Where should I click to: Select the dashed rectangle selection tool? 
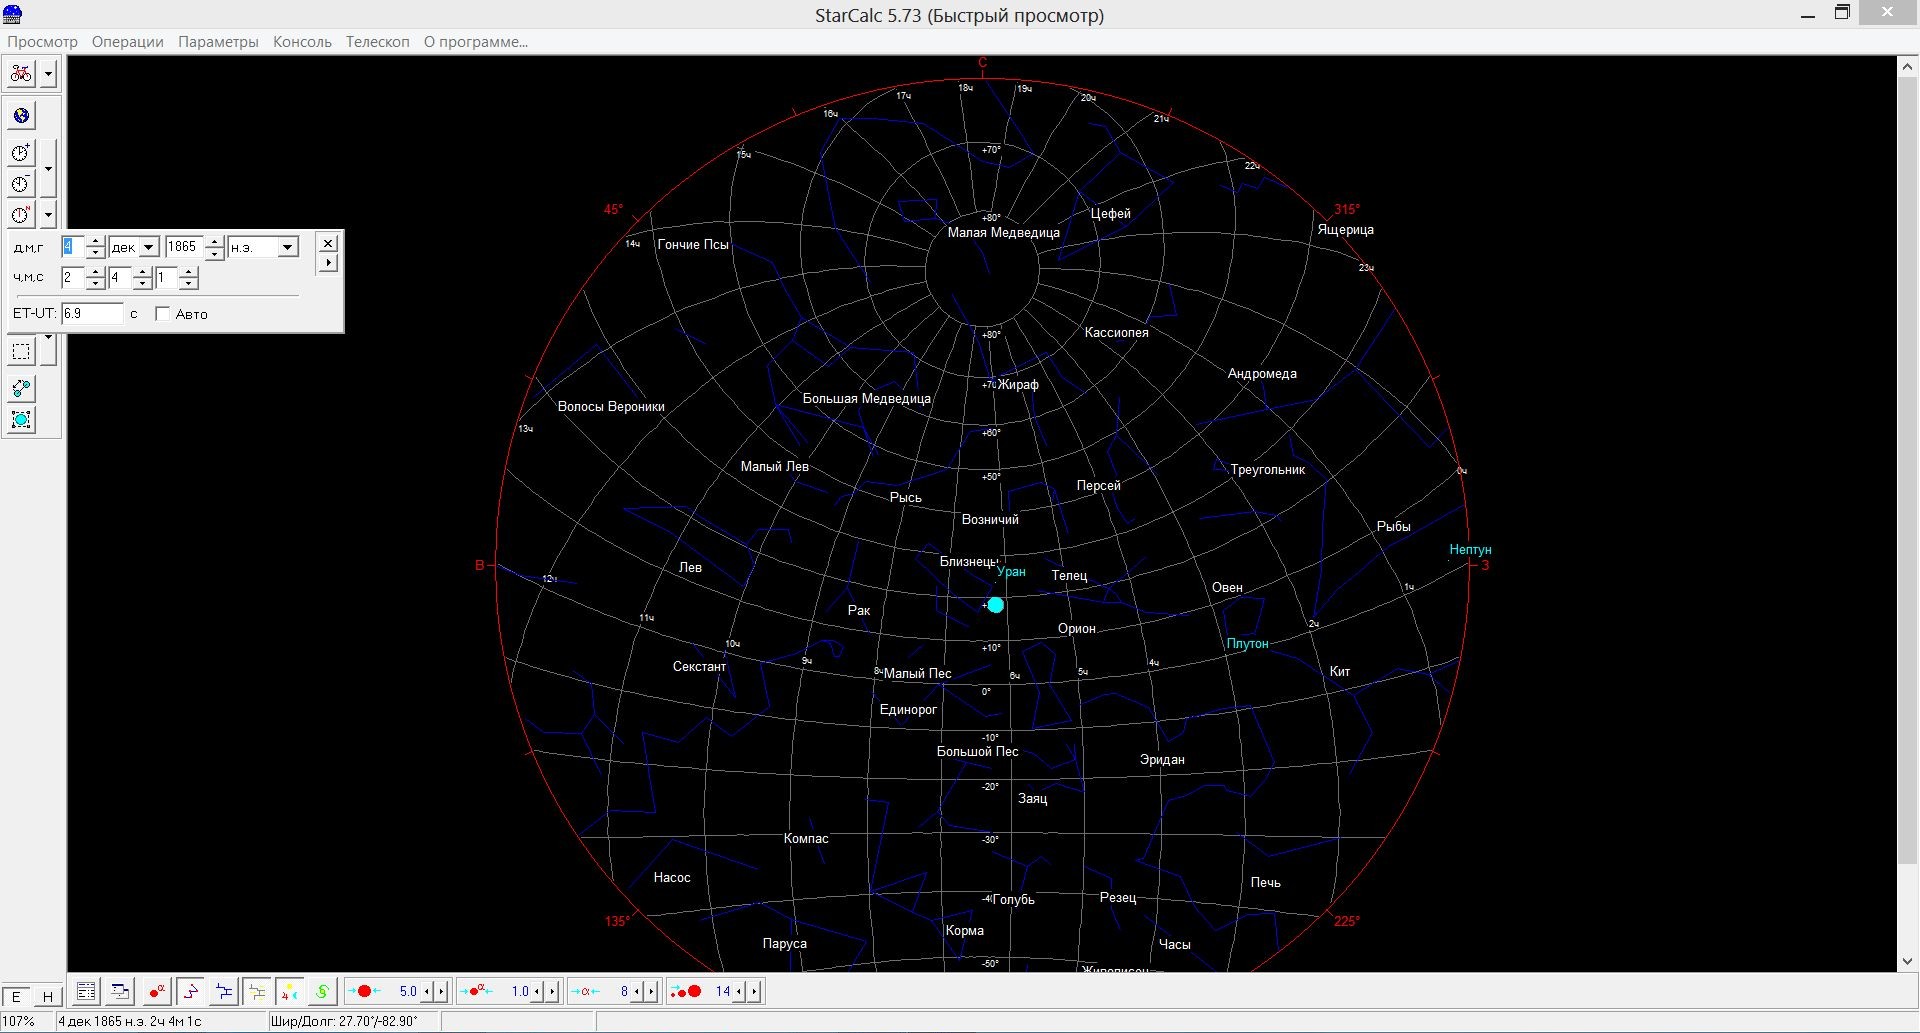point(21,351)
